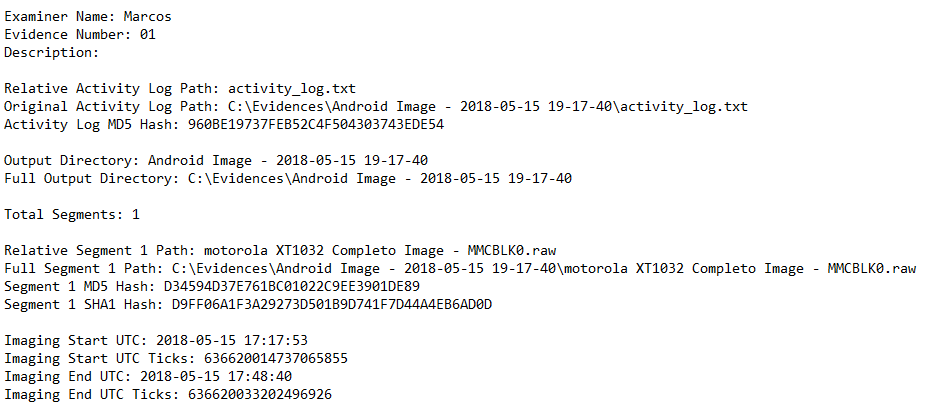
Task: Click the 'Segment 1 SHA1 Hash:' label
Action: tap(84, 304)
